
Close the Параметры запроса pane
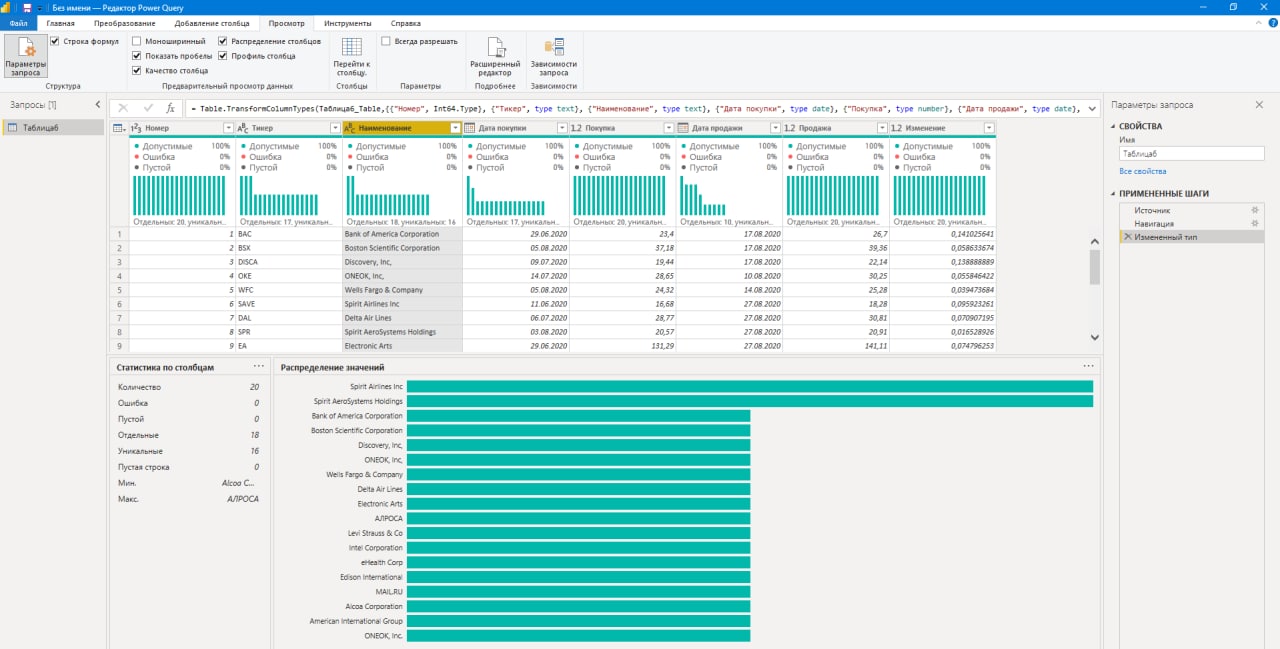click(x=1261, y=105)
